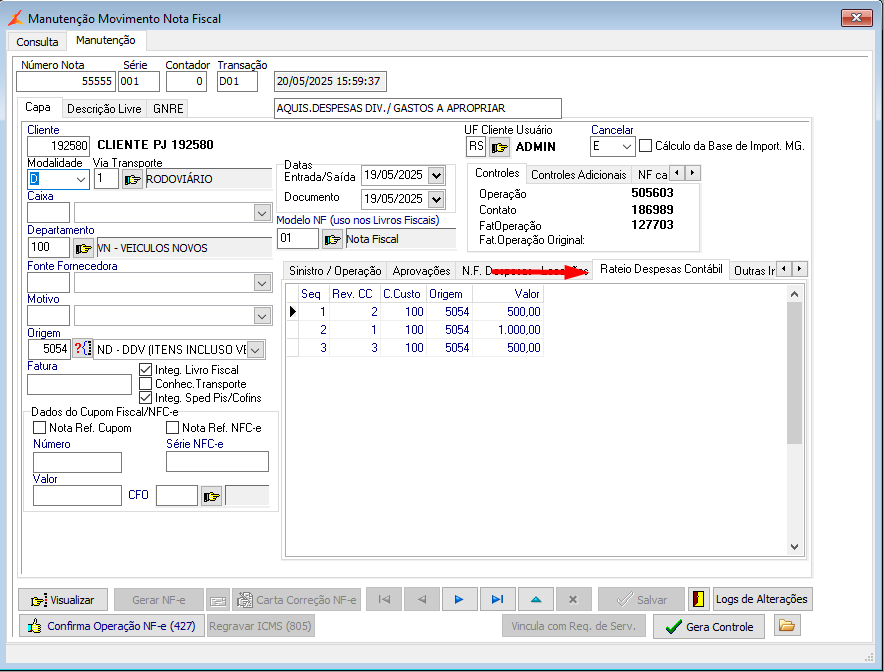Uncheck the Integ. Livro Fiscal checkbox
Screen dimensions: 884x672
[x=146, y=370]
